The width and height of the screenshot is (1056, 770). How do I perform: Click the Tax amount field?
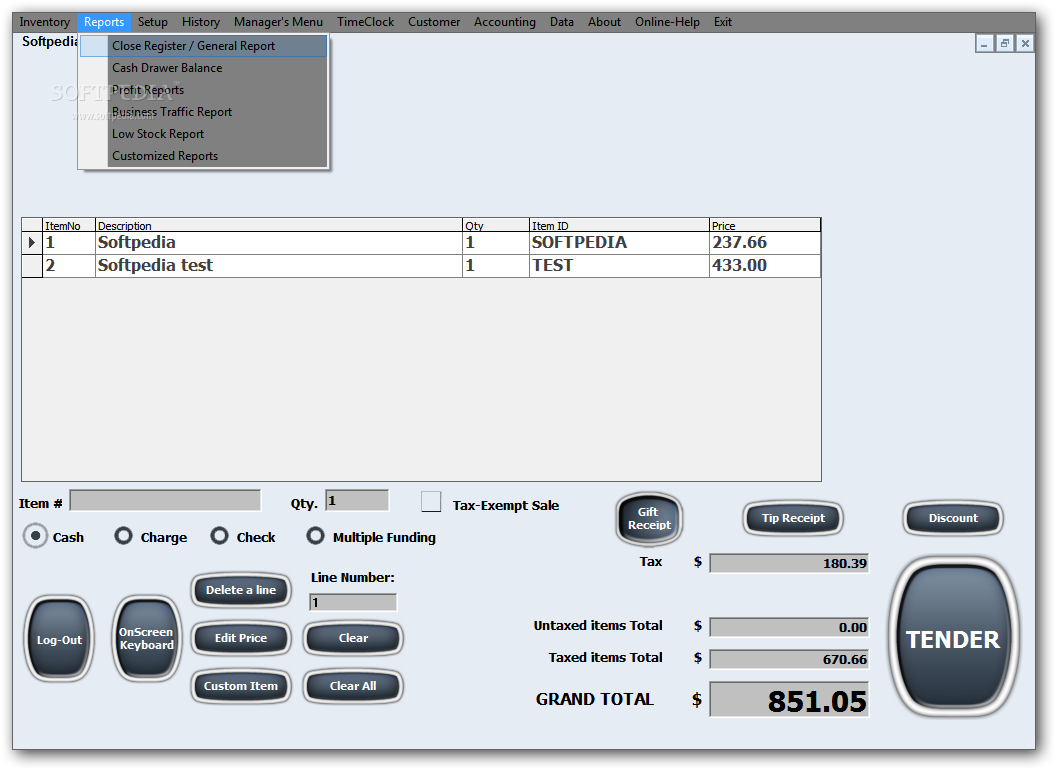pyautogui.click(x=789, y=563)
